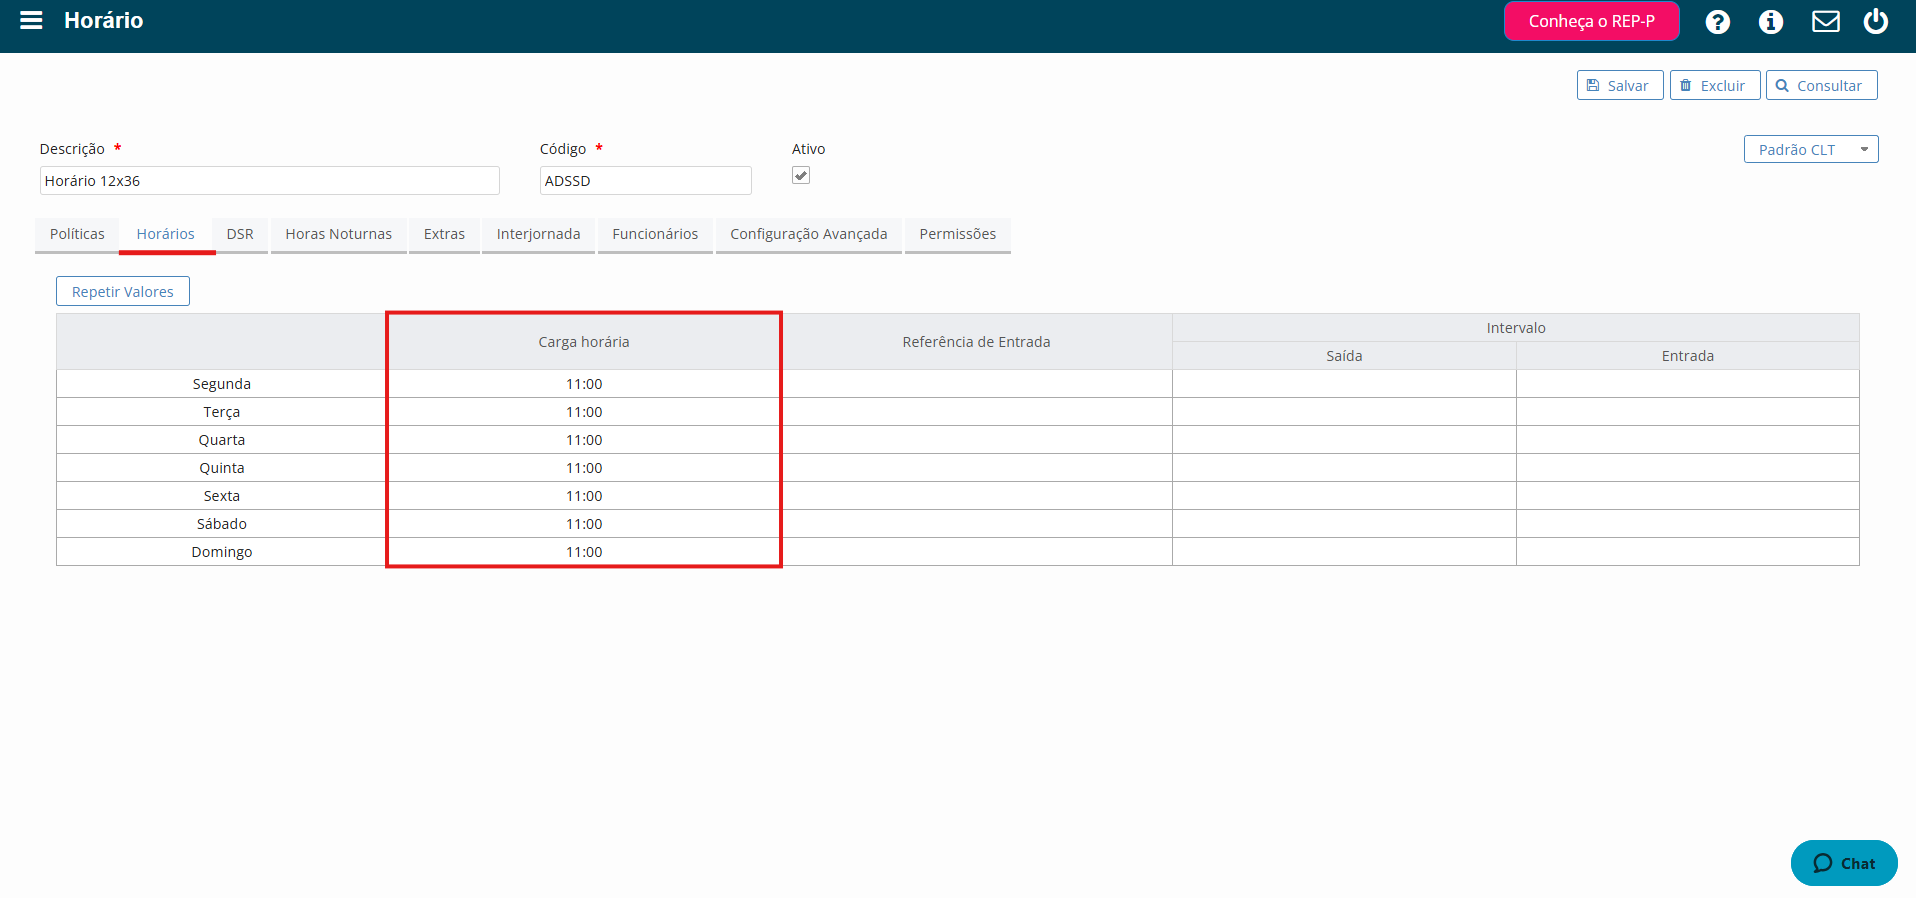Open the DSR tab
The image size is (1916, 898).
pyautogui.click(x=240, y=234)
